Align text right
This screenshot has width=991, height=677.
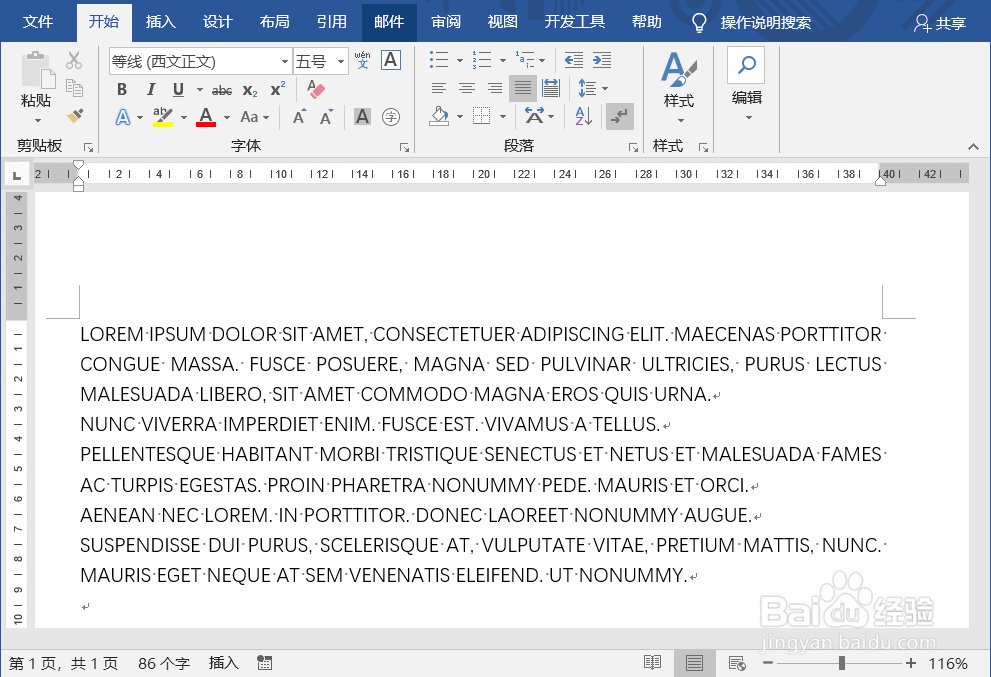pos(495,88)
